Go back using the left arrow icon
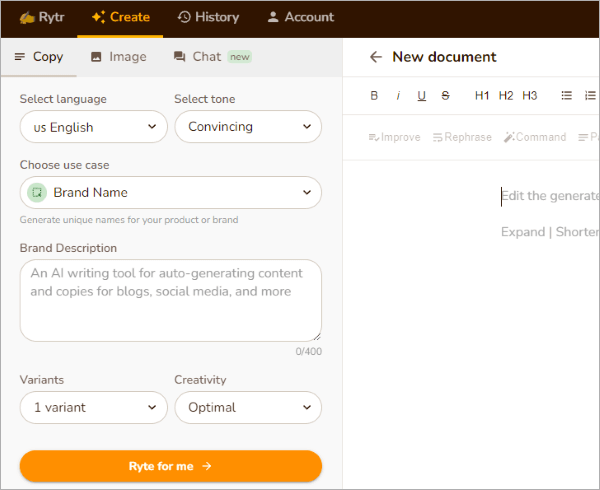The width and height of the screenshot is (600, 490). (x=376, y=57)
